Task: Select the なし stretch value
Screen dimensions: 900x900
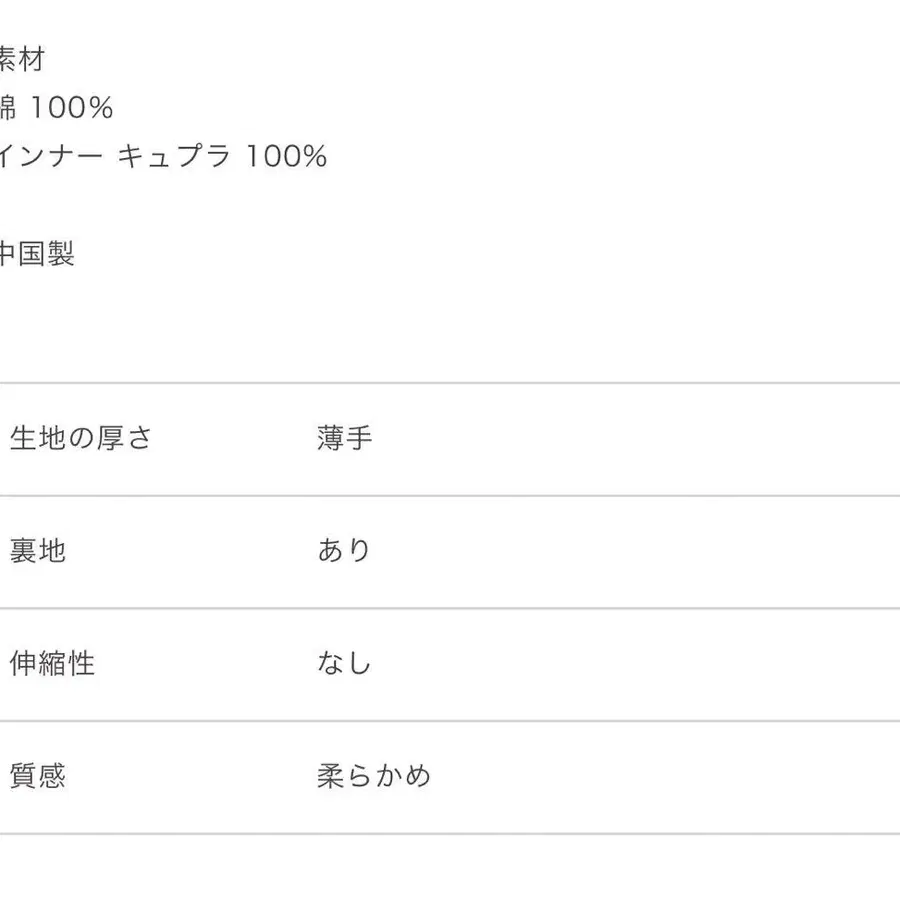Action: coord(344,663)
